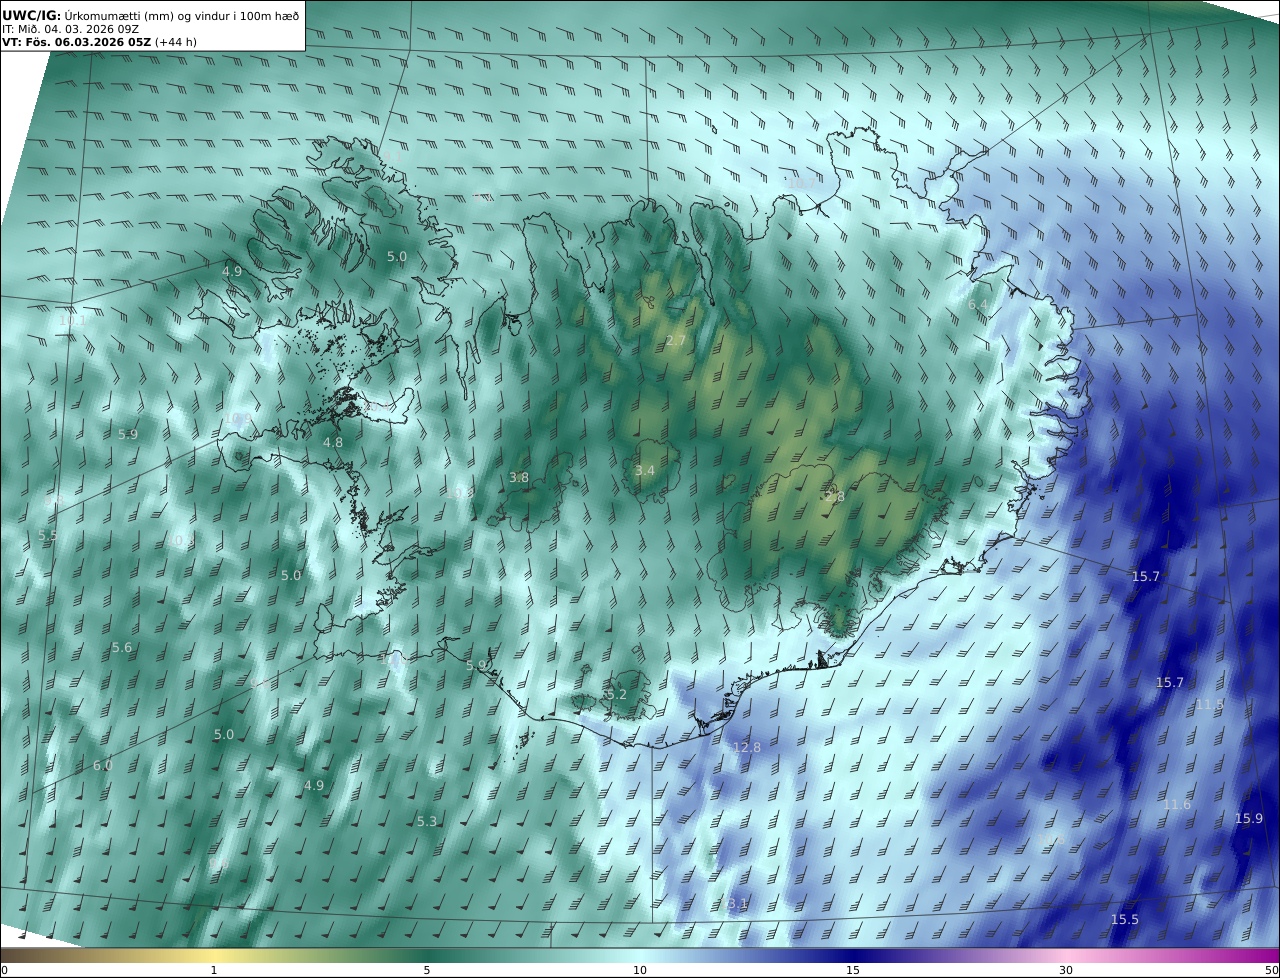Click the colorbar tick label 1
The image size is (1280, 978).
pyautogui.click(x=214, y=970)
